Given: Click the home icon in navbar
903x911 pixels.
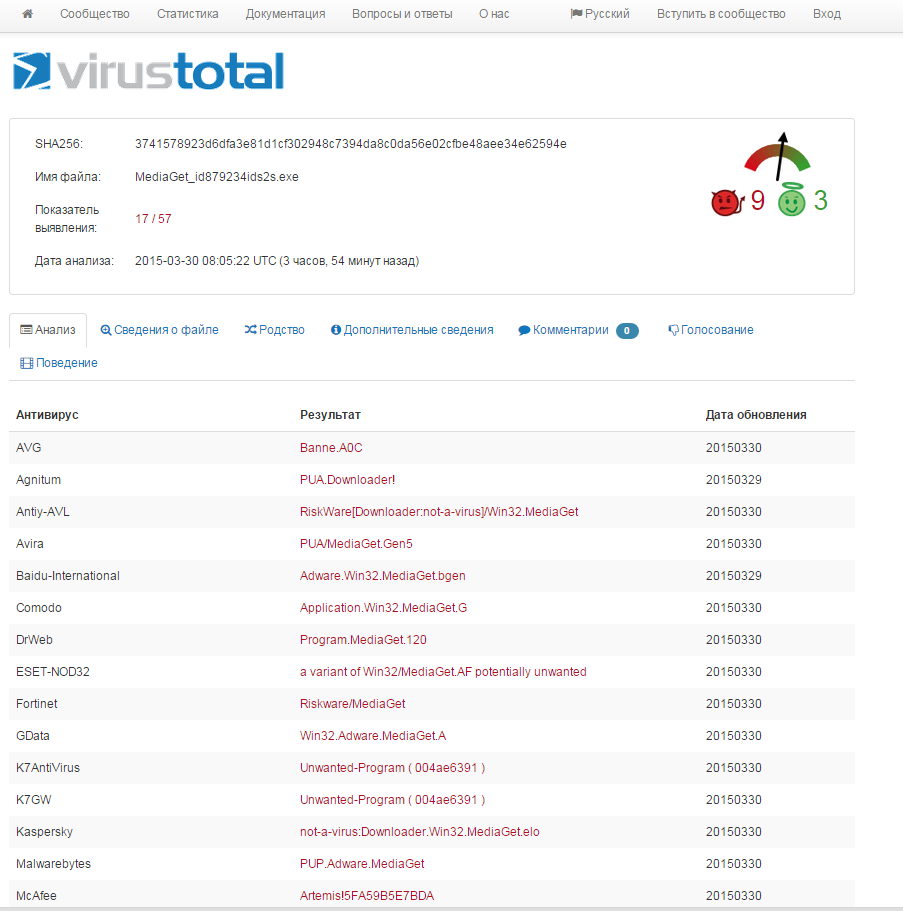Looking at the screenshot, I should point(27,14).
